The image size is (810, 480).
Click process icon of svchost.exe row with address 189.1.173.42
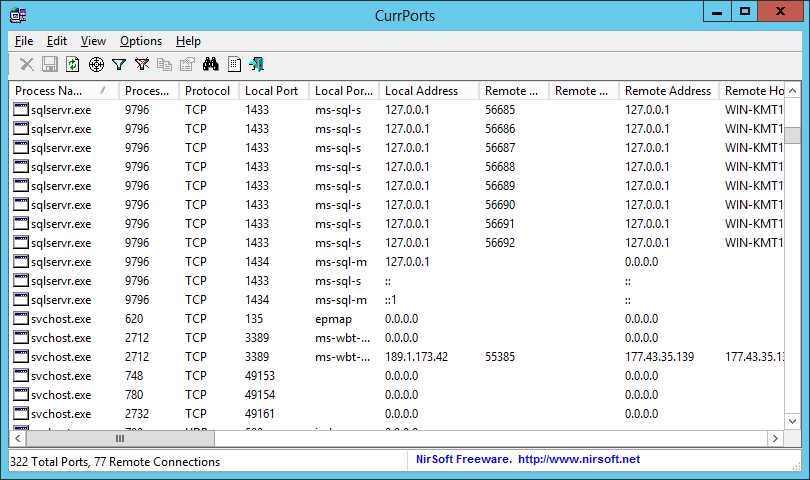tap(21, 357)
